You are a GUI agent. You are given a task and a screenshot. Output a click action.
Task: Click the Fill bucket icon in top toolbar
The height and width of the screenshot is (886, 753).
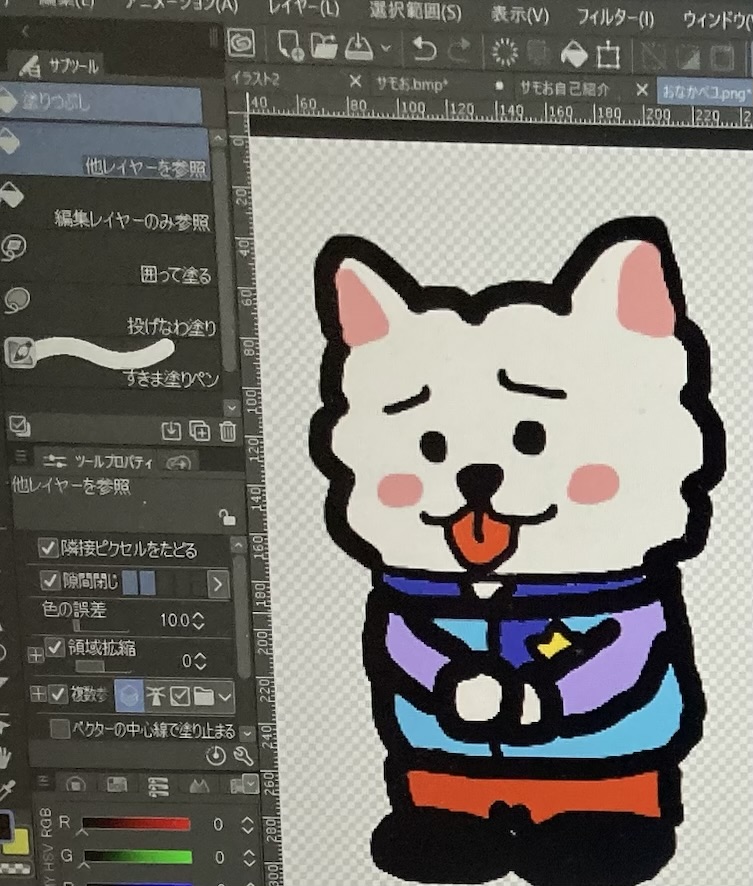(x=572, y=52)
